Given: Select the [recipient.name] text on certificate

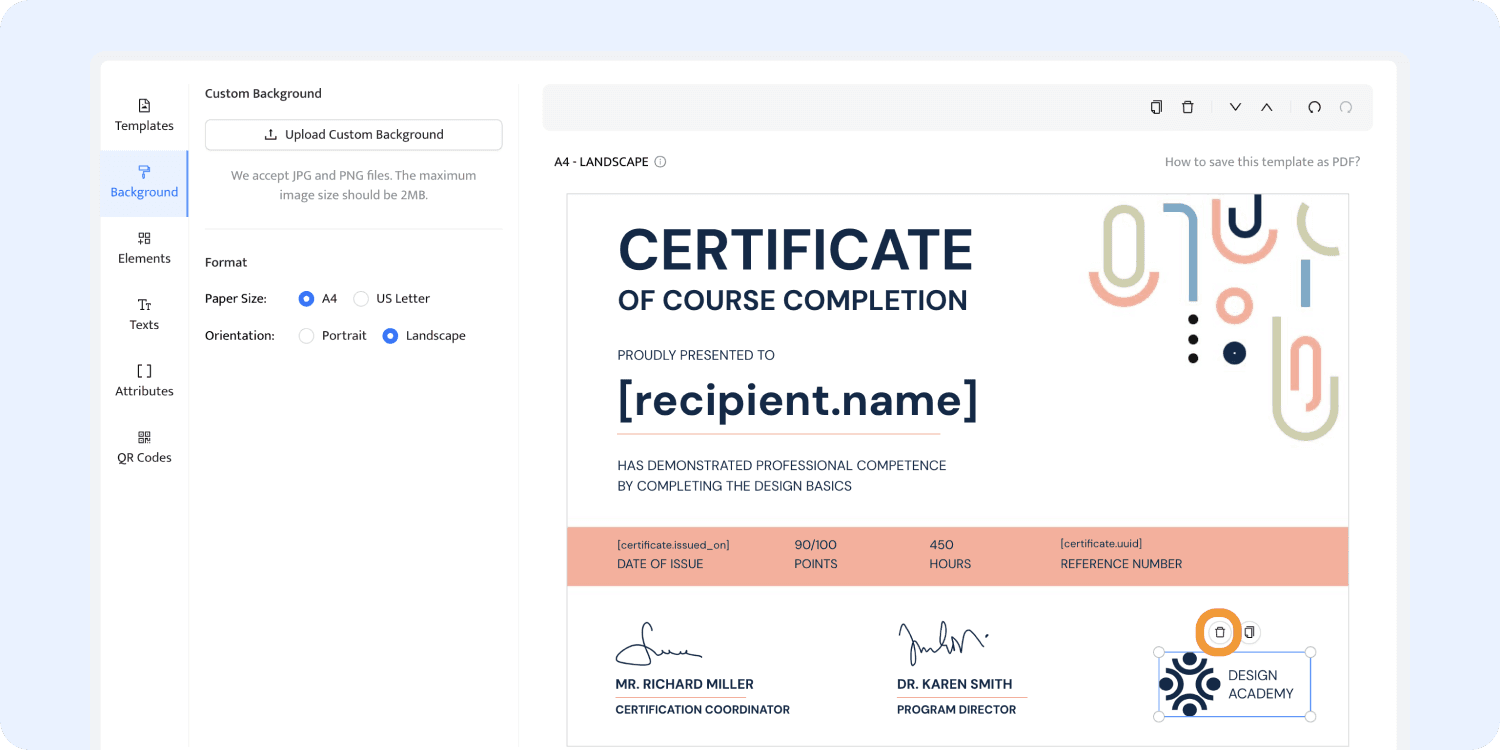Looking at the screenshot, I should (797, 400).
